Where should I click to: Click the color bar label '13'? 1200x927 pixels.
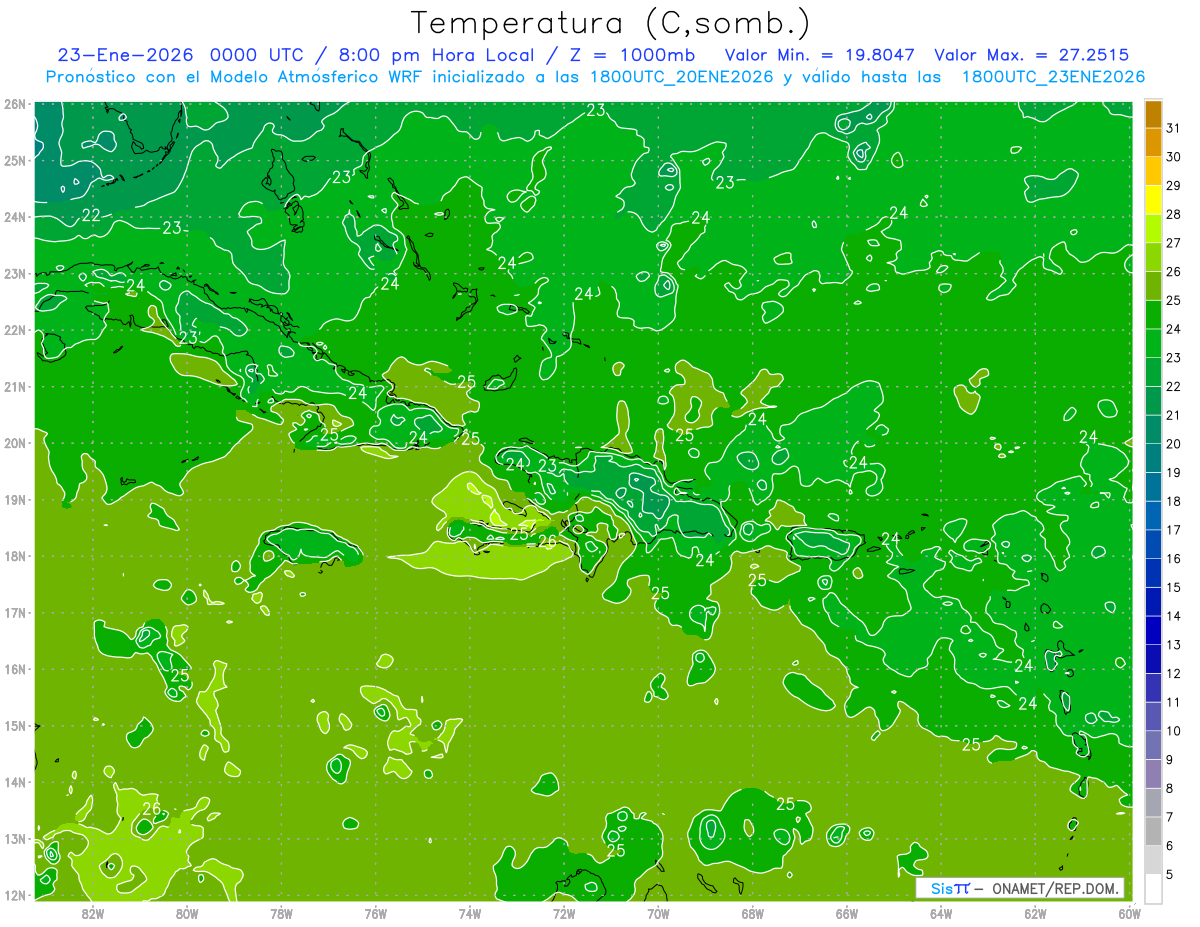point(1173,645)
